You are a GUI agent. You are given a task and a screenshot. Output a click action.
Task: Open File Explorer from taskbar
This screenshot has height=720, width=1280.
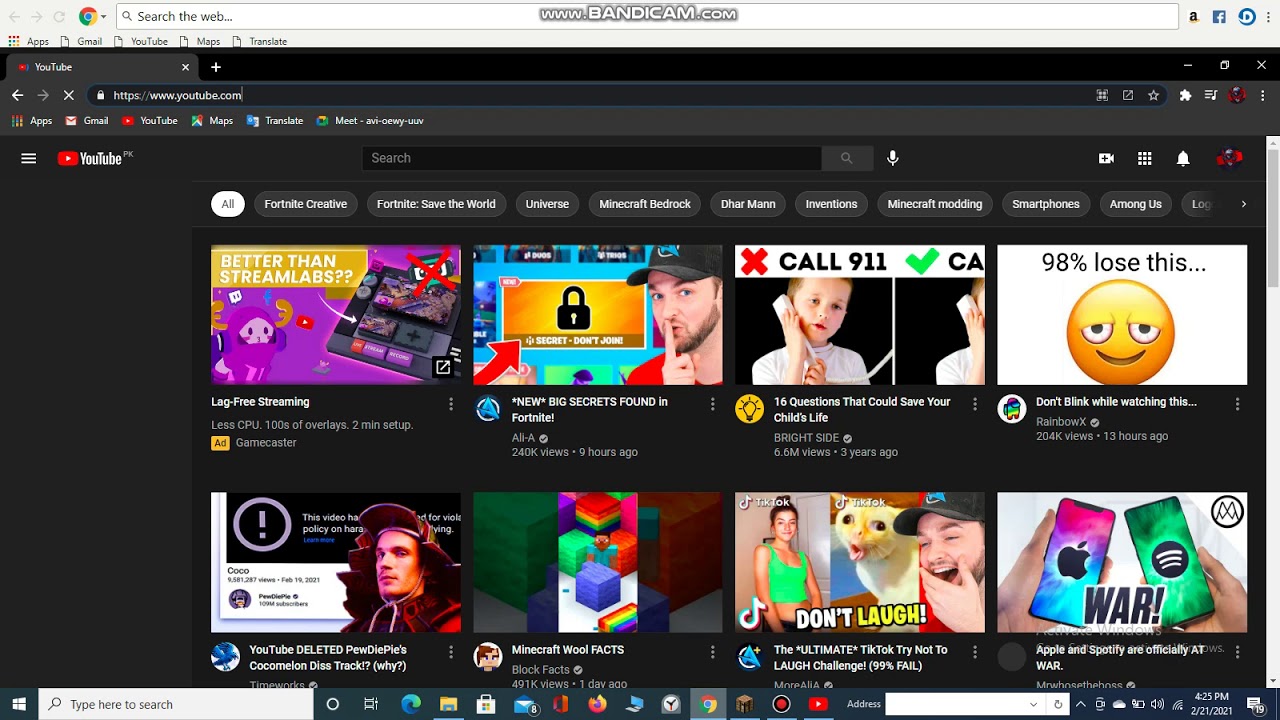[449, 704]
